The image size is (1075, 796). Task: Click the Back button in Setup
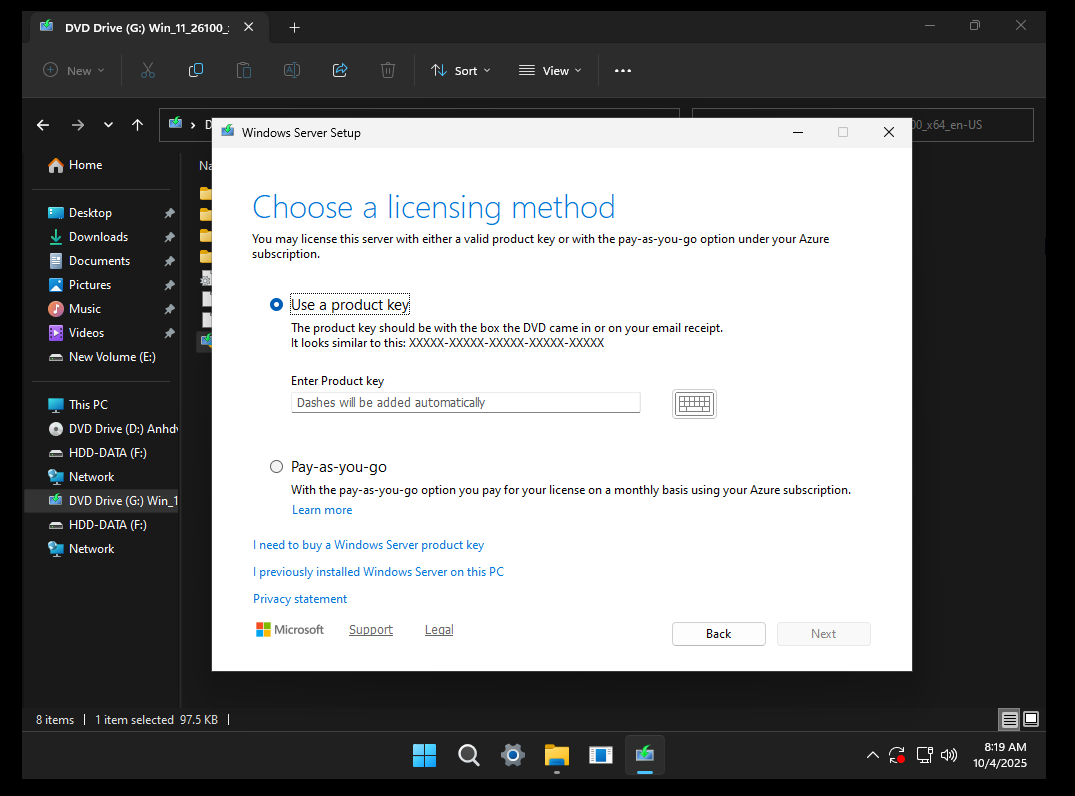tap(718, 634)
